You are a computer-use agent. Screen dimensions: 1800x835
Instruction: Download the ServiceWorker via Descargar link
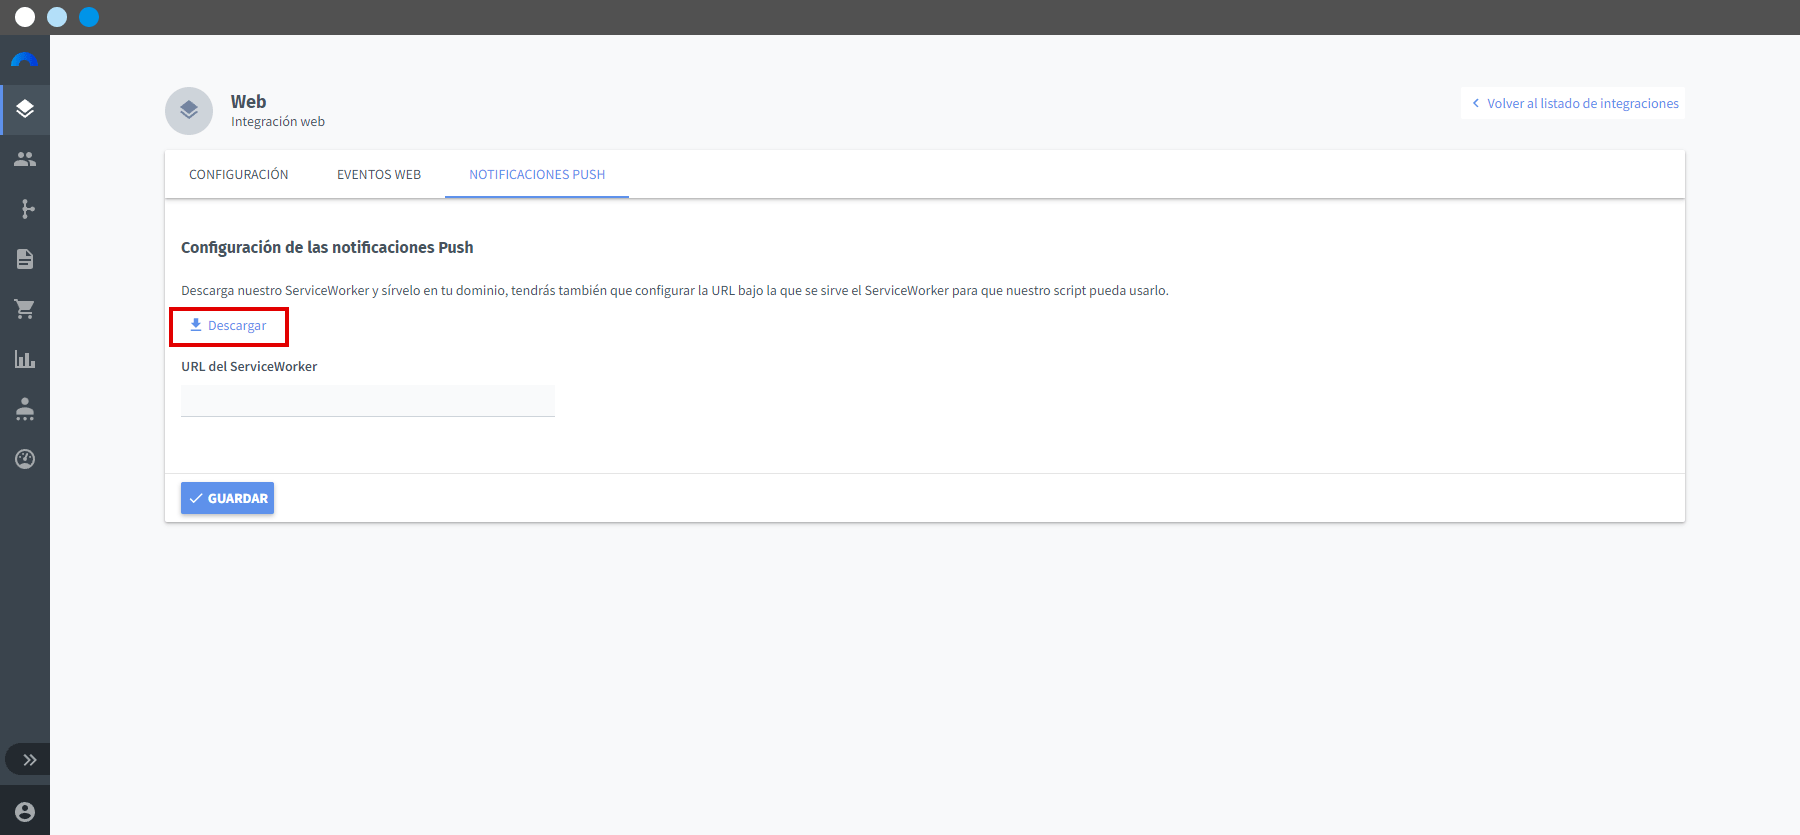[x=228, y=326]
